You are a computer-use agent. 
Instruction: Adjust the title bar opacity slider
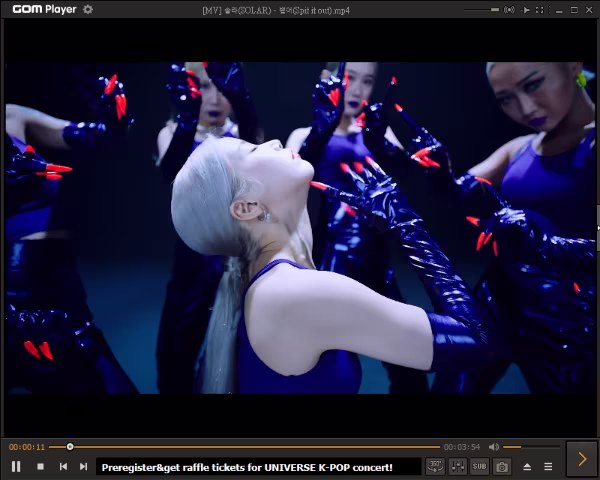pos(481,10)
